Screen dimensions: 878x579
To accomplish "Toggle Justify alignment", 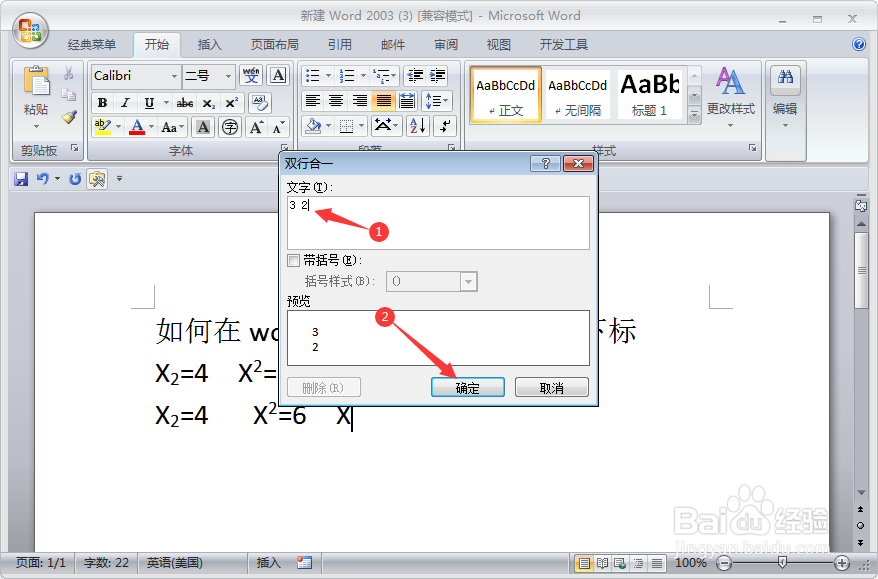I will coord(384,101).
